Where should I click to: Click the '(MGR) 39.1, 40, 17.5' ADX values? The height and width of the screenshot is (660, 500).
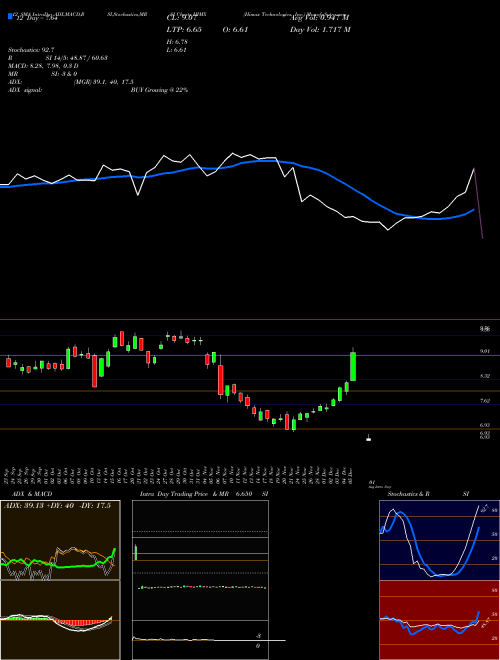tap(104, 82)
